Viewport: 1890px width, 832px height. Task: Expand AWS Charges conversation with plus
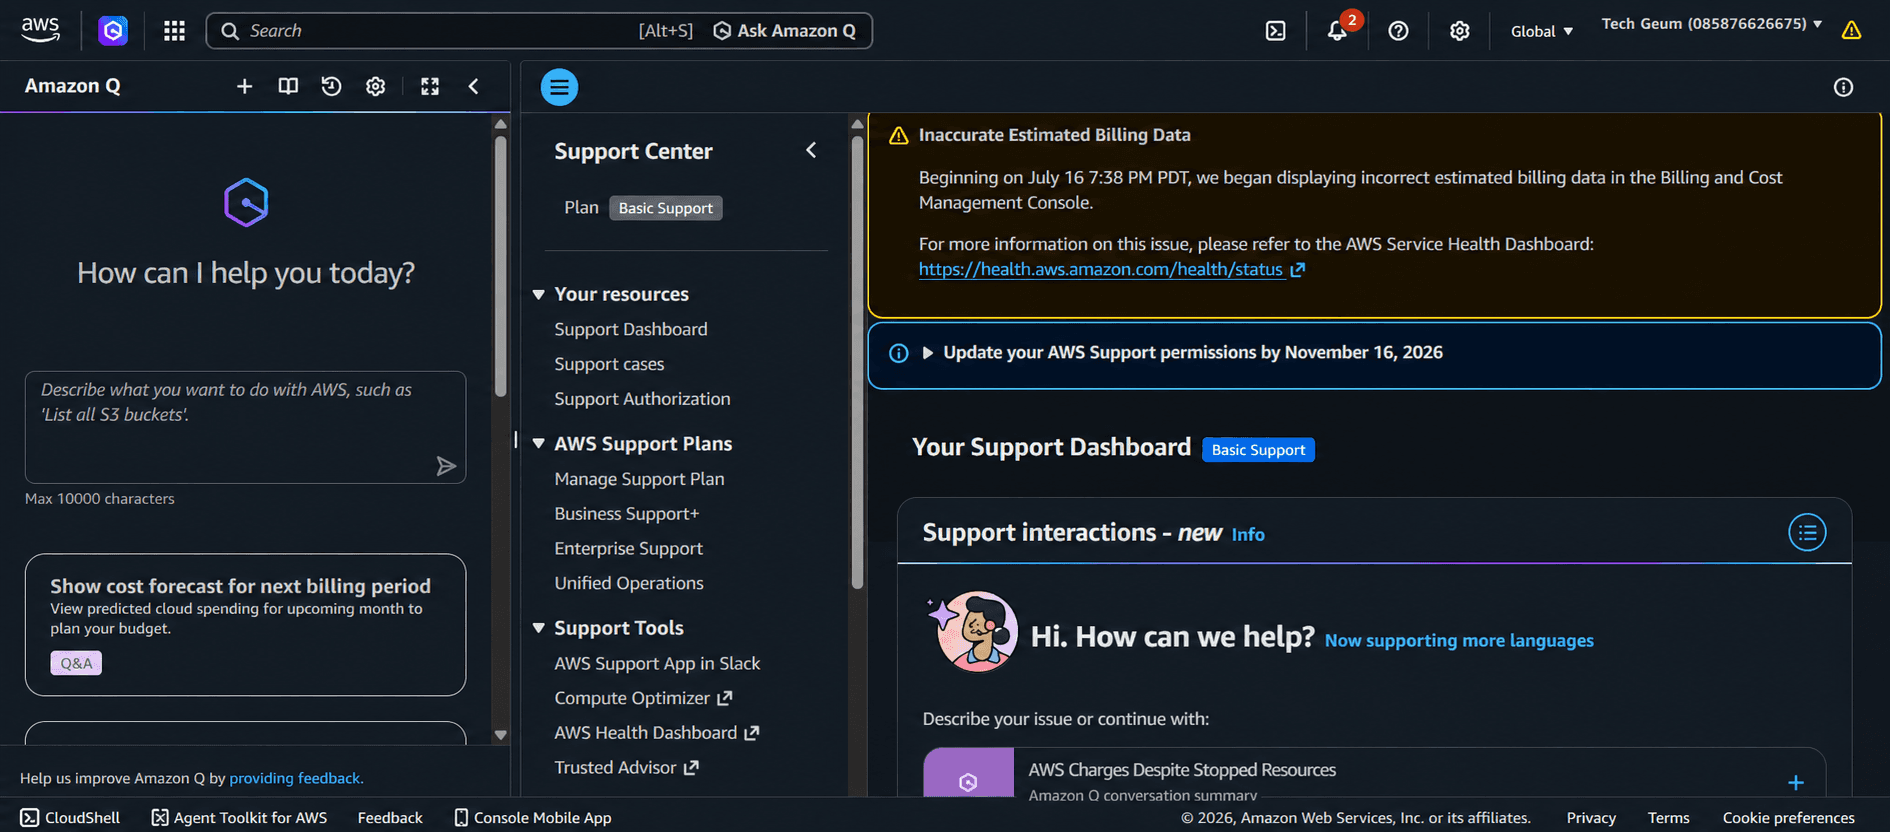pyautogui.click(x=1796, y=782)
